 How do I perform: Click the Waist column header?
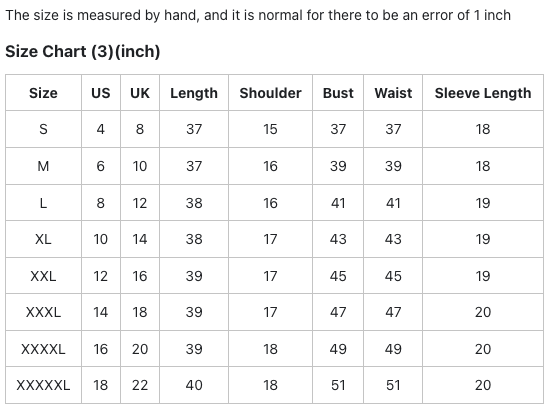tap(393, 93)
